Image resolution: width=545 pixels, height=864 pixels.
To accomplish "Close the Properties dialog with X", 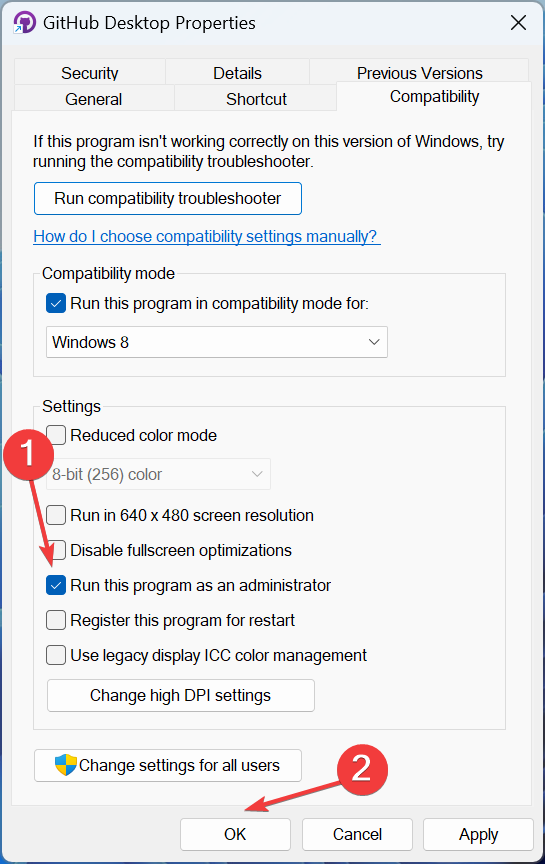I will point(518,23).
